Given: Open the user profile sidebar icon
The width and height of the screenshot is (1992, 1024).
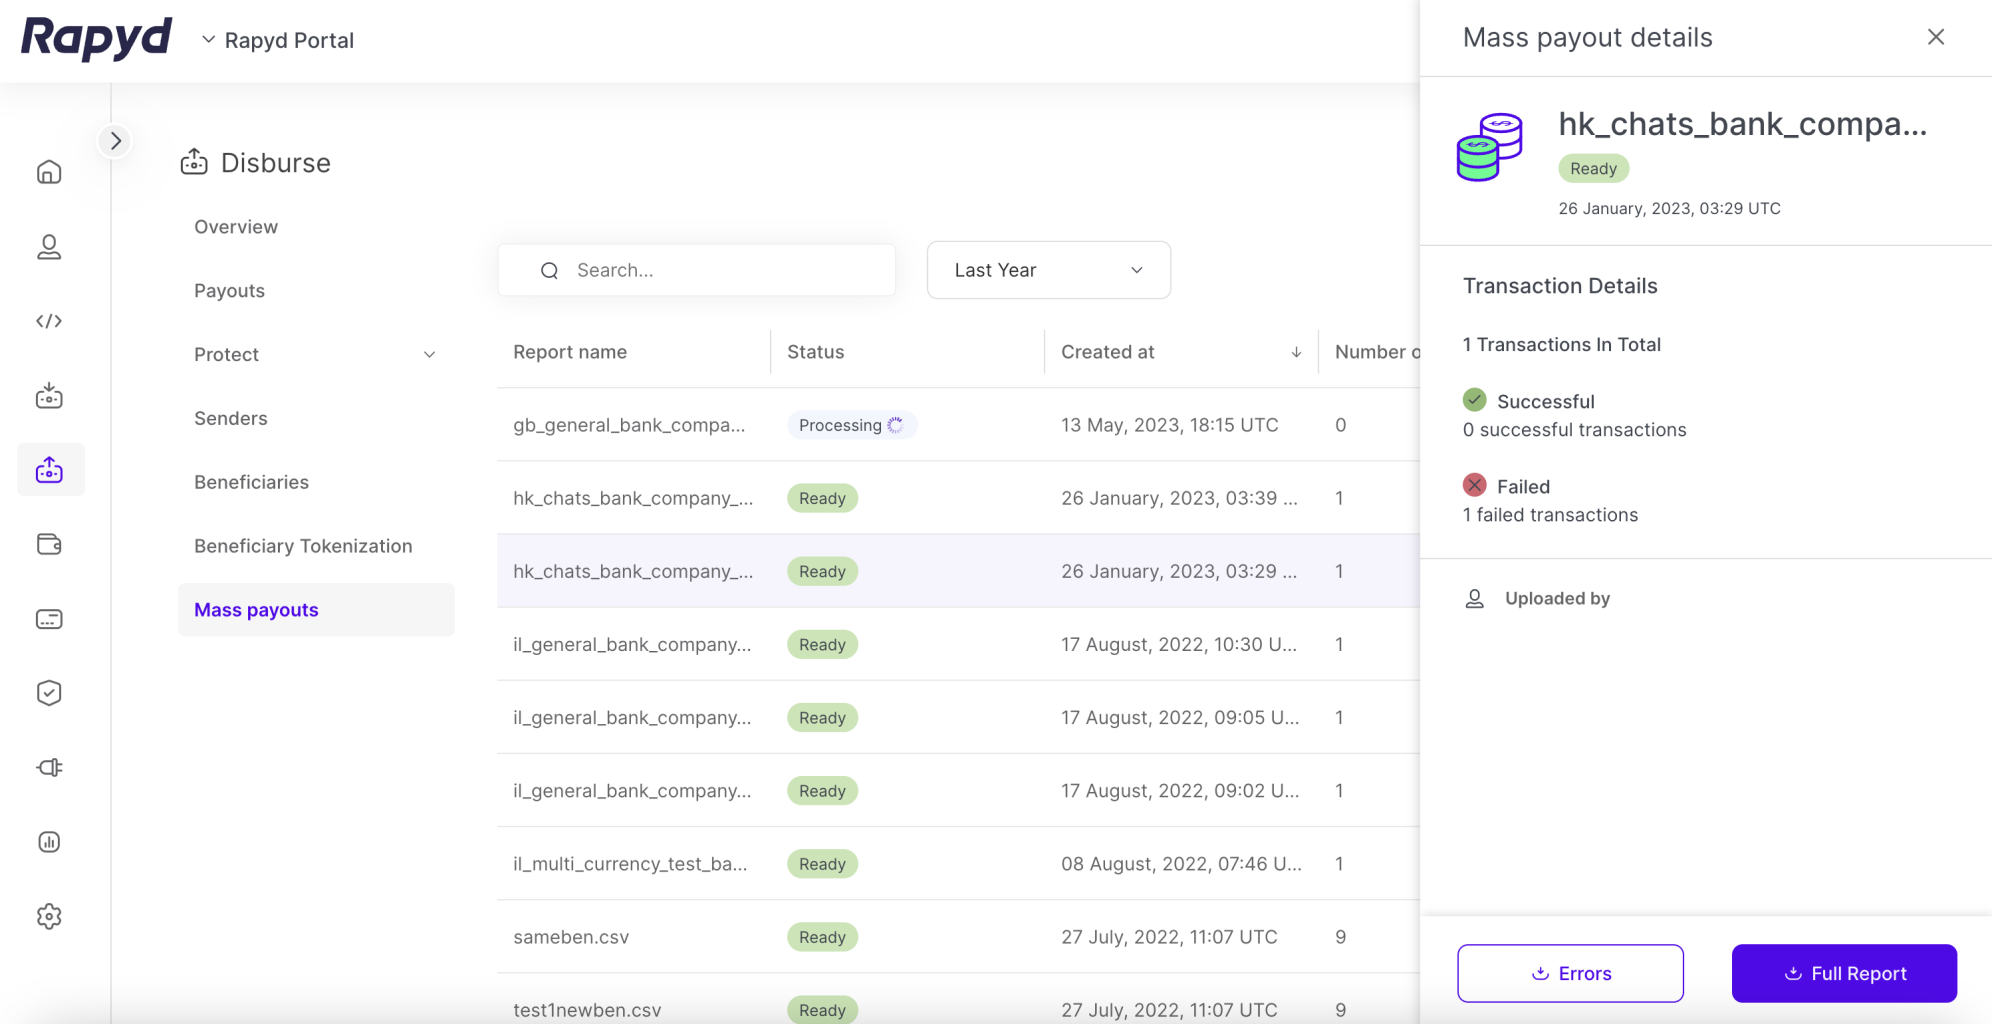Looking at the screenshot, I should [x=49, y=247].
